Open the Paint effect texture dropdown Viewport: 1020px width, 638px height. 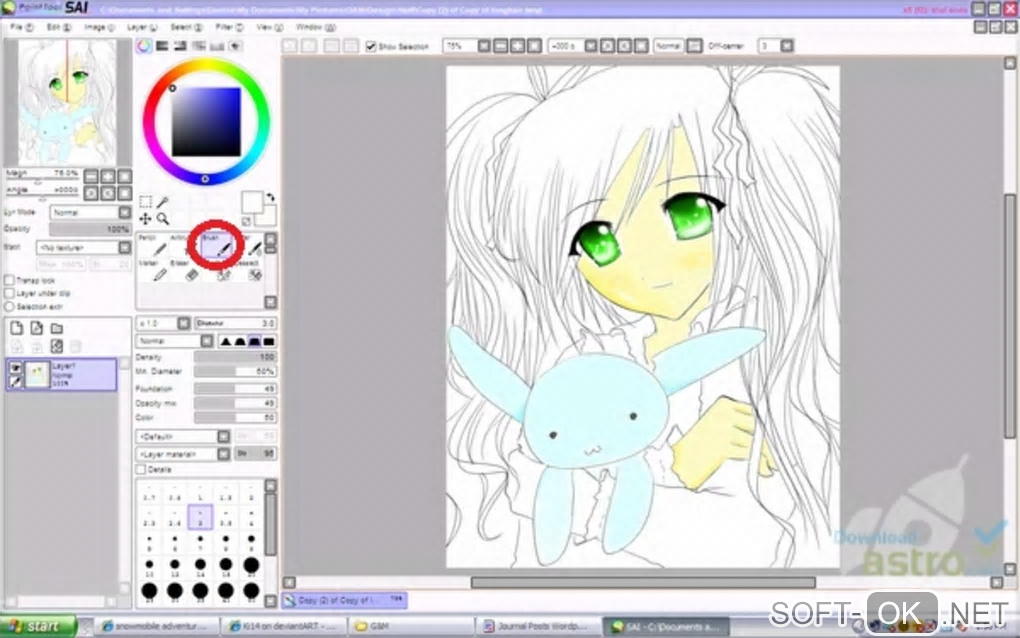point(84,248)
